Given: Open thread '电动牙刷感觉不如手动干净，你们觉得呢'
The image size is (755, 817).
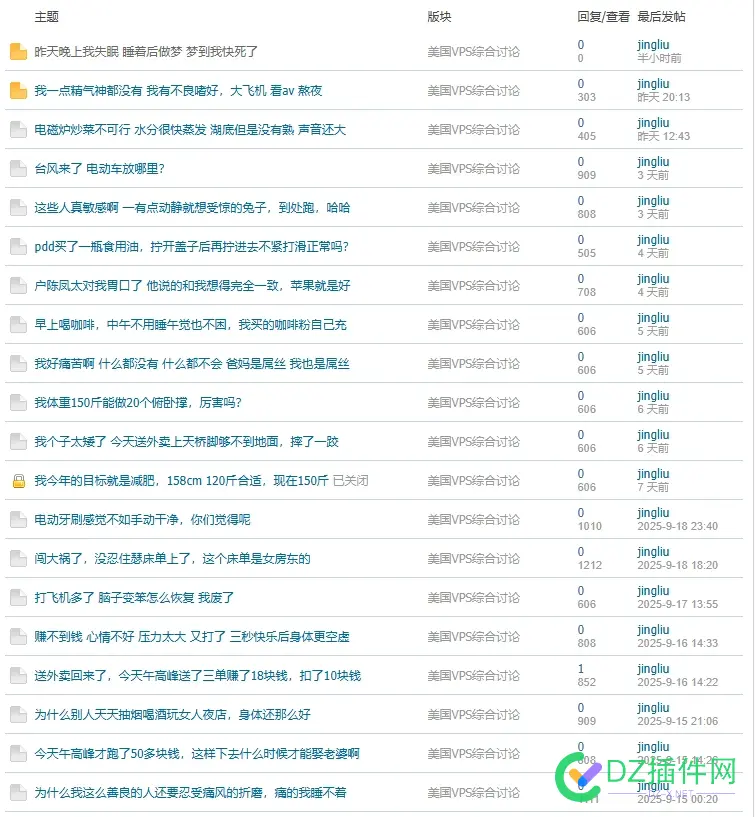Looking at the screenshot, I should click(x=142, y=519).
